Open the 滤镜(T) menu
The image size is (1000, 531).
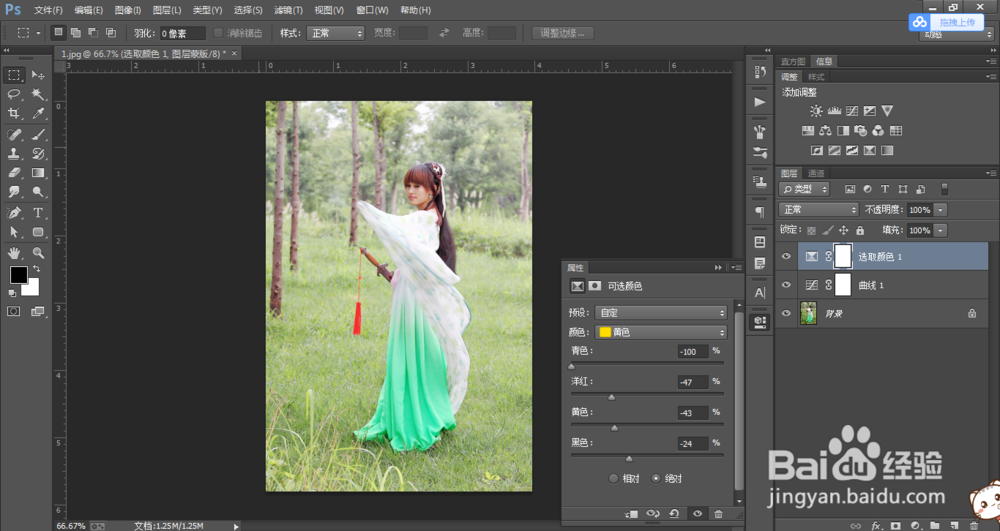(288, 10)
